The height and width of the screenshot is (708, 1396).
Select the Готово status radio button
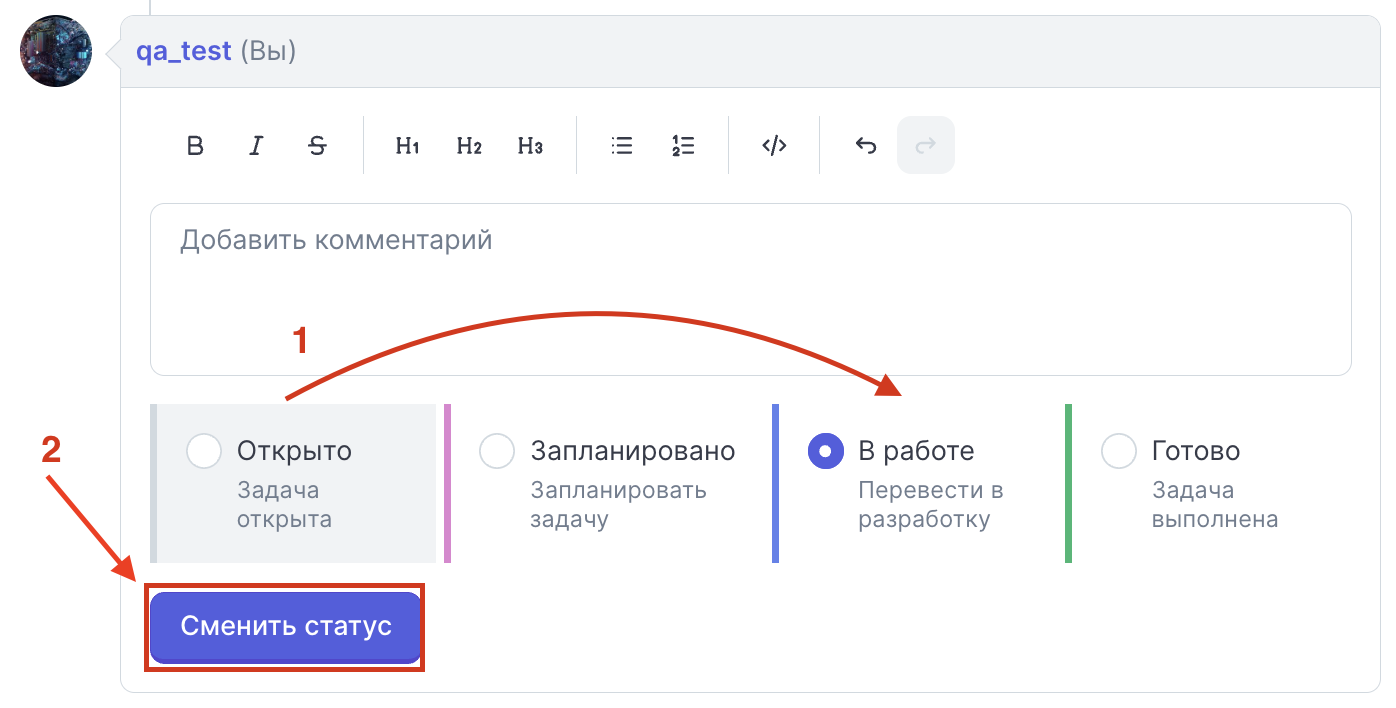click(x=1118, y=451)
